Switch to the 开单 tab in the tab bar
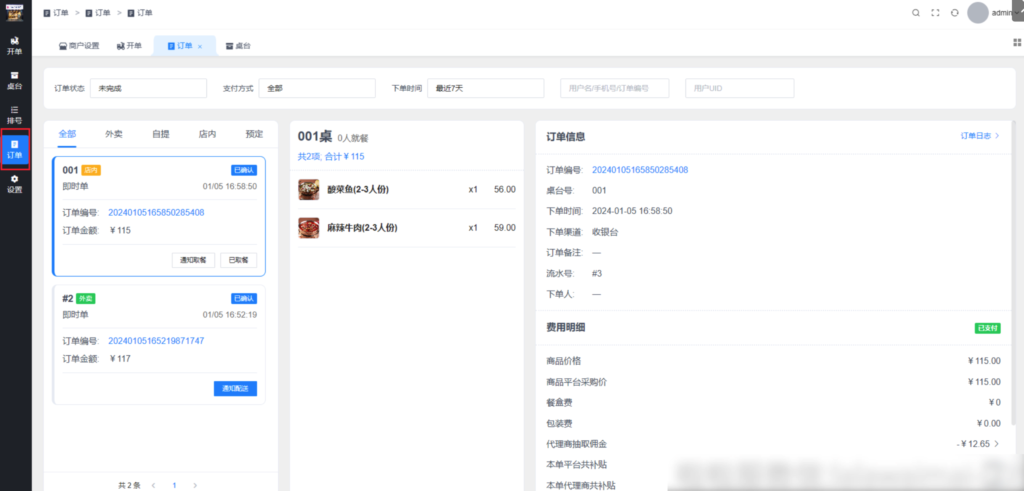Viewport: 1024px width, 491px height. point(129,46)
